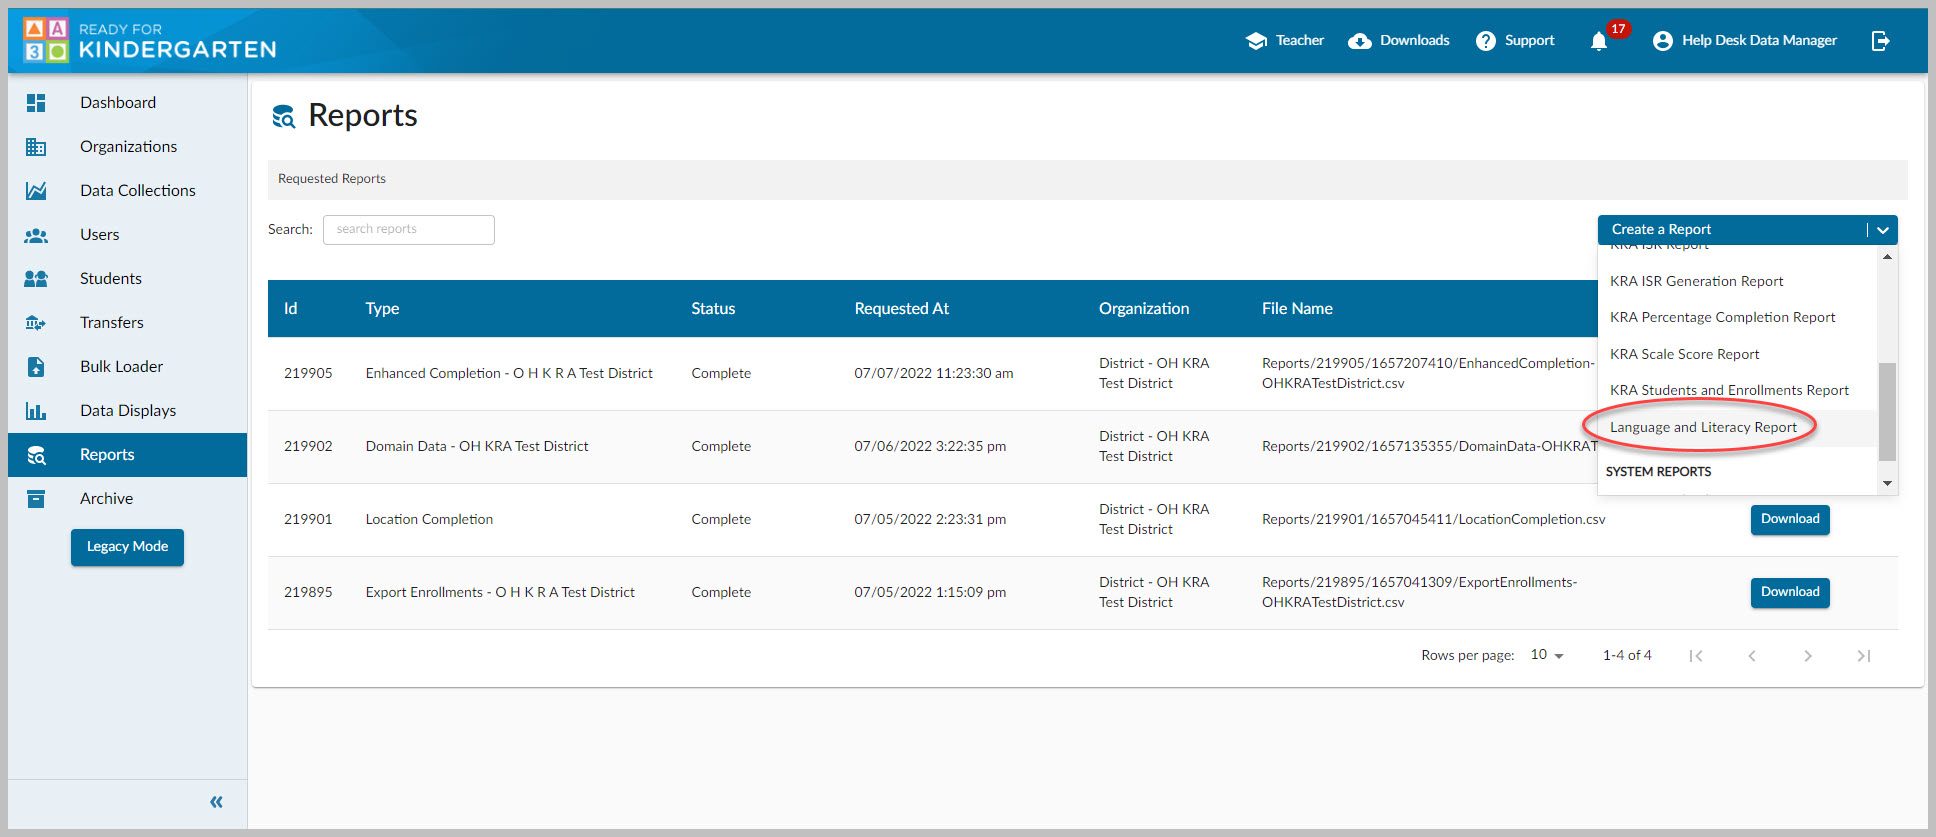Viewport: 1936px width, 837px height.
Task: Click the Teacher link in header
Action: (x=1299, y=40)
